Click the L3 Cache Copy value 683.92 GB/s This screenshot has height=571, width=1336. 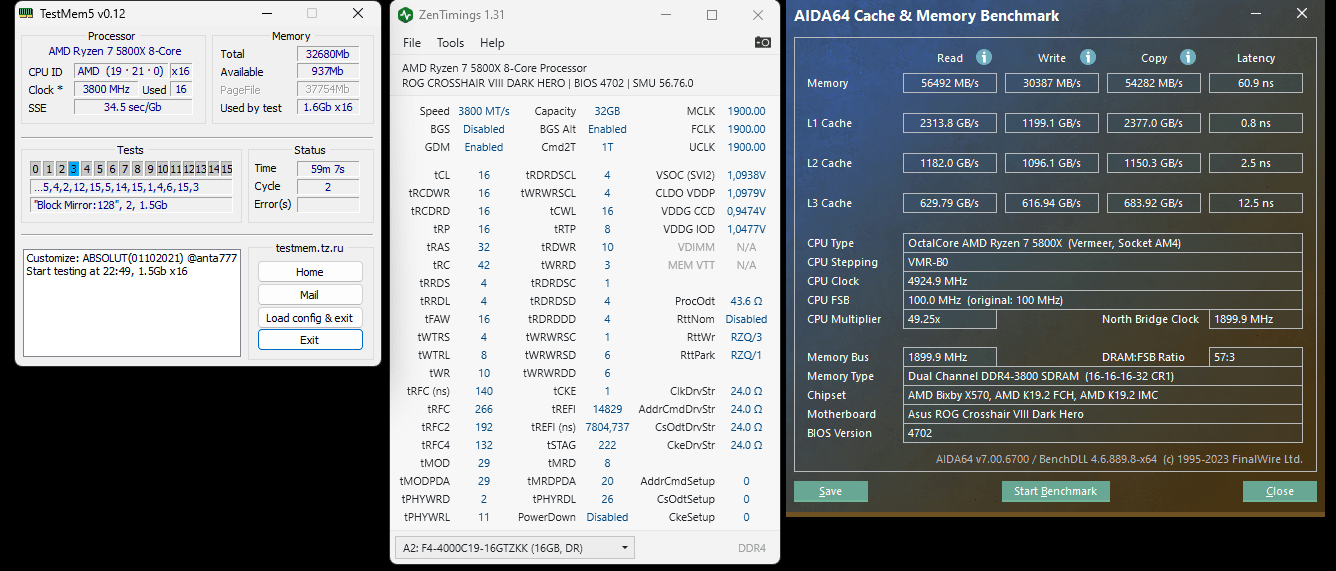(x=1154, y=203)
